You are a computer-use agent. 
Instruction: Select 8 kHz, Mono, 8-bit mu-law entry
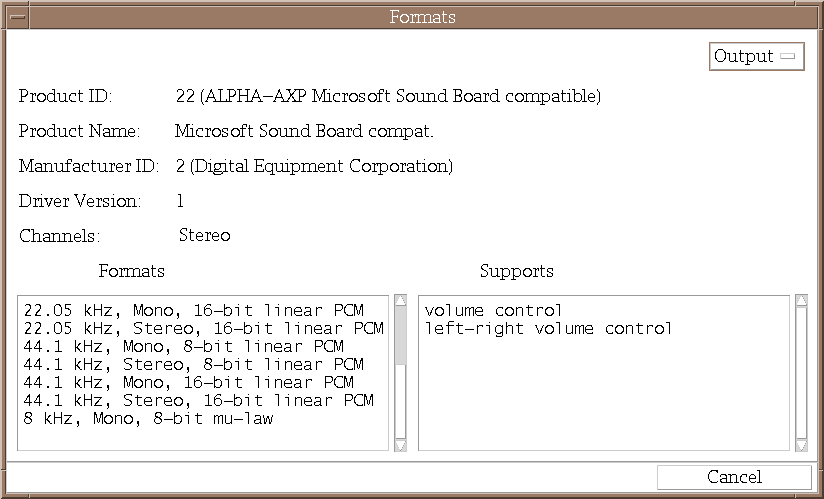coord(148,418)
